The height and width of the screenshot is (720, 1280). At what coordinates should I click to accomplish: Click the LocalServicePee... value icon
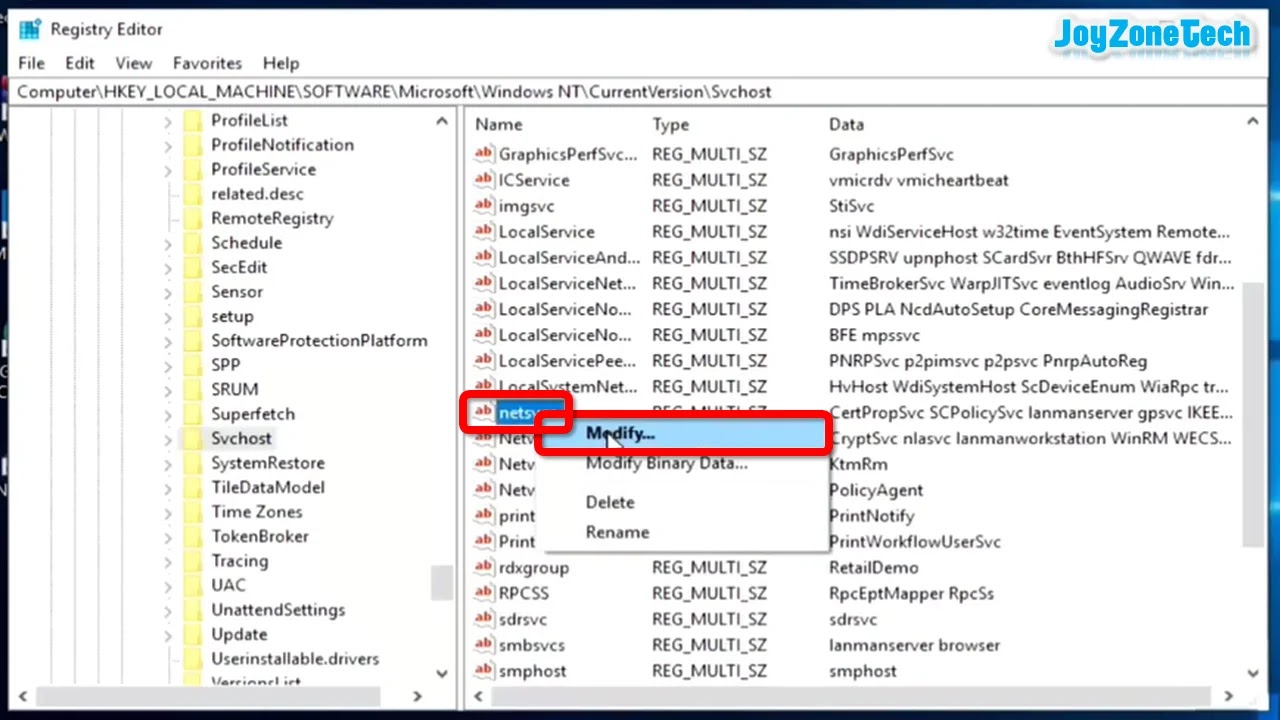(x=484, y=361)
